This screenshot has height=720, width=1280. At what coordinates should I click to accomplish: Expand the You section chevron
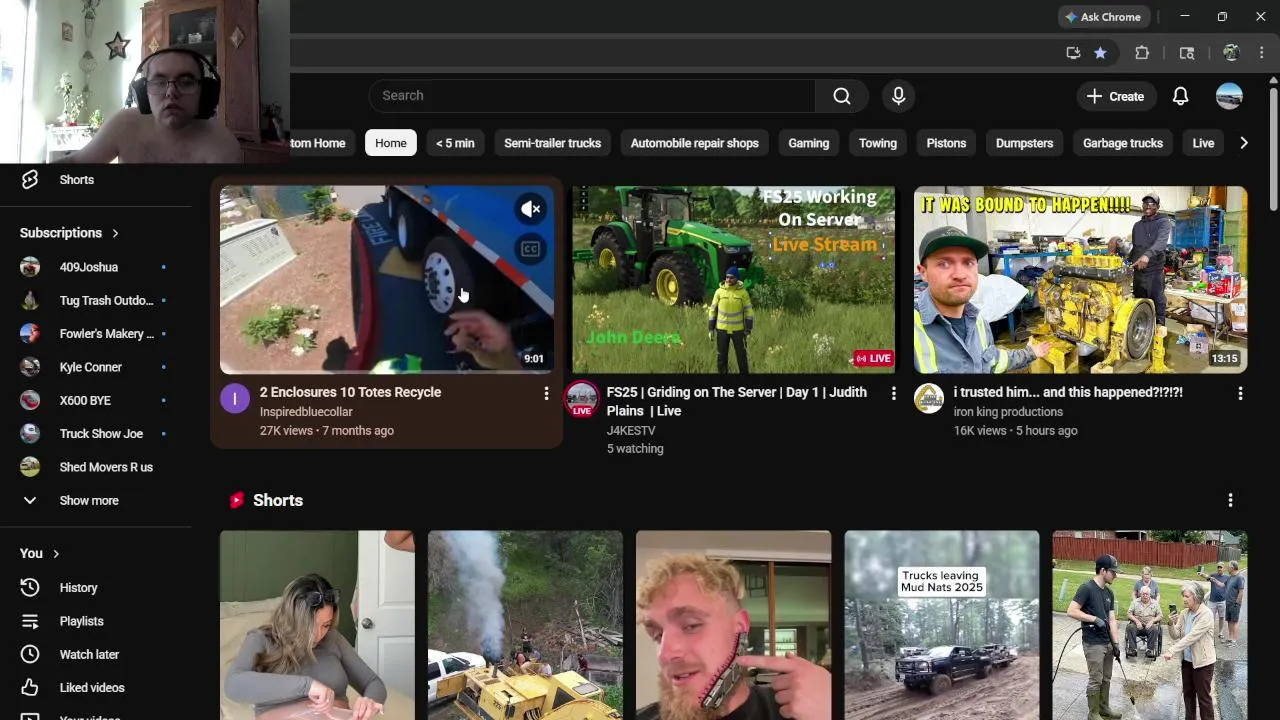(56, 554)
